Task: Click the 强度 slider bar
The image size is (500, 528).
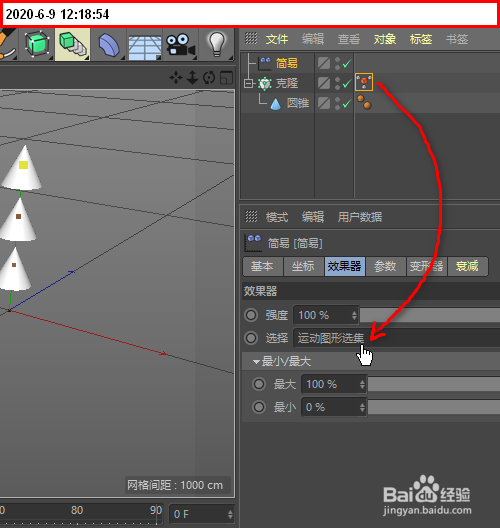Action: click(x=430, y=316)
